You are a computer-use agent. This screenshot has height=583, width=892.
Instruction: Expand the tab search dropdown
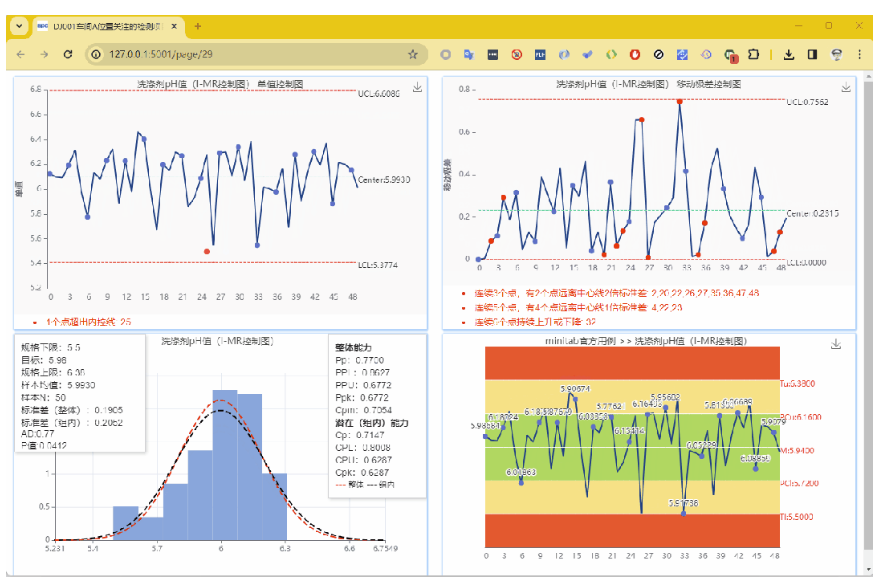tap(18, 26)
